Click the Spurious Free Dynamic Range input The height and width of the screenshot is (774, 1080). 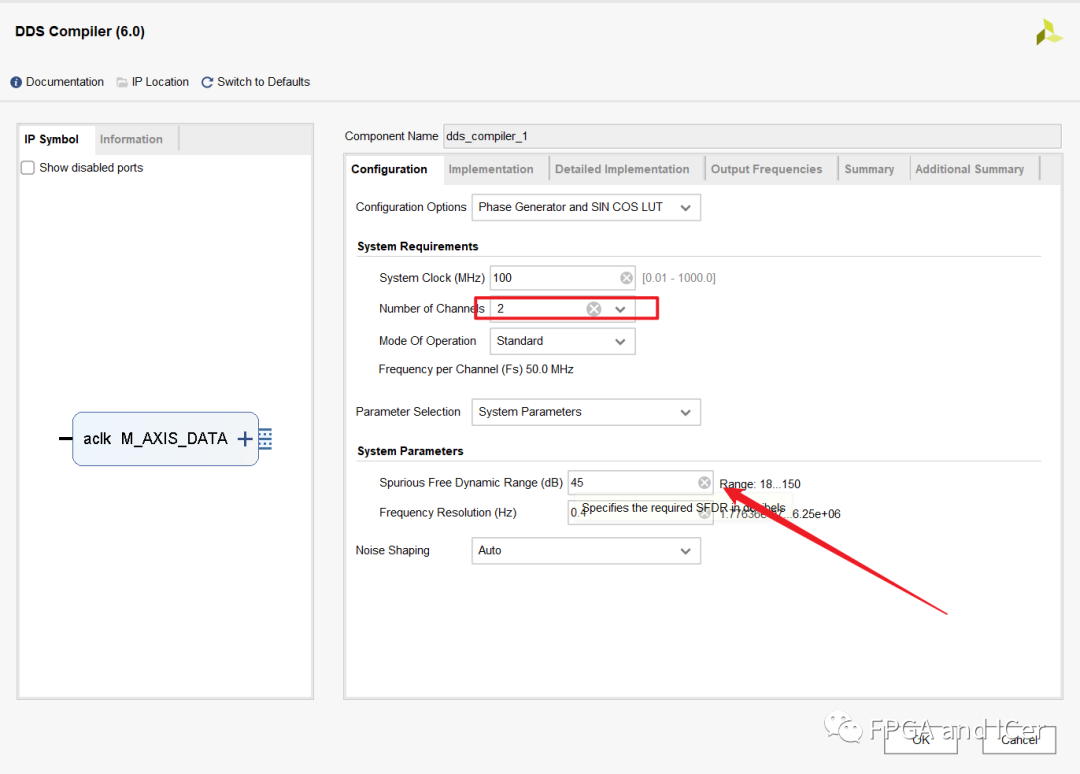point(641,483)
